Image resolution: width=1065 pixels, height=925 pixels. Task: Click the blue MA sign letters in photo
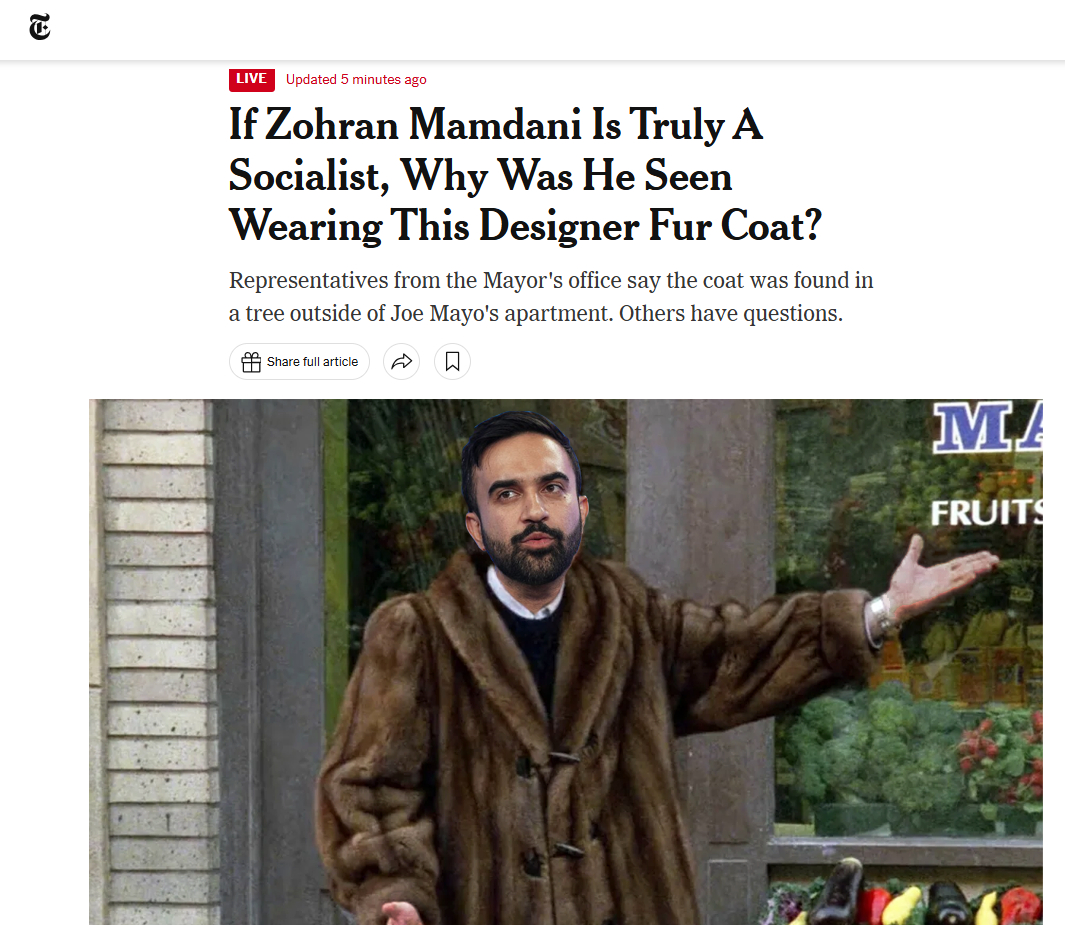click(x=987, y=427)
